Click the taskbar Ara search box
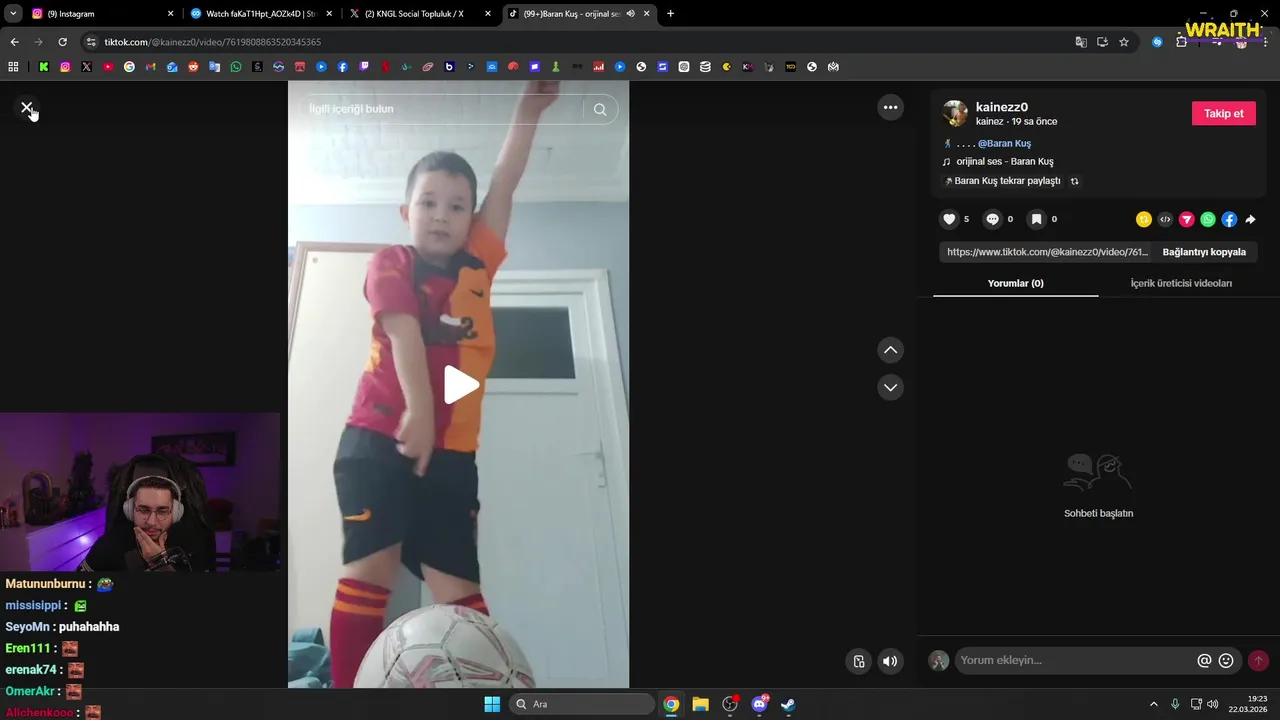The image size is (1280, 720). point(582,704)
